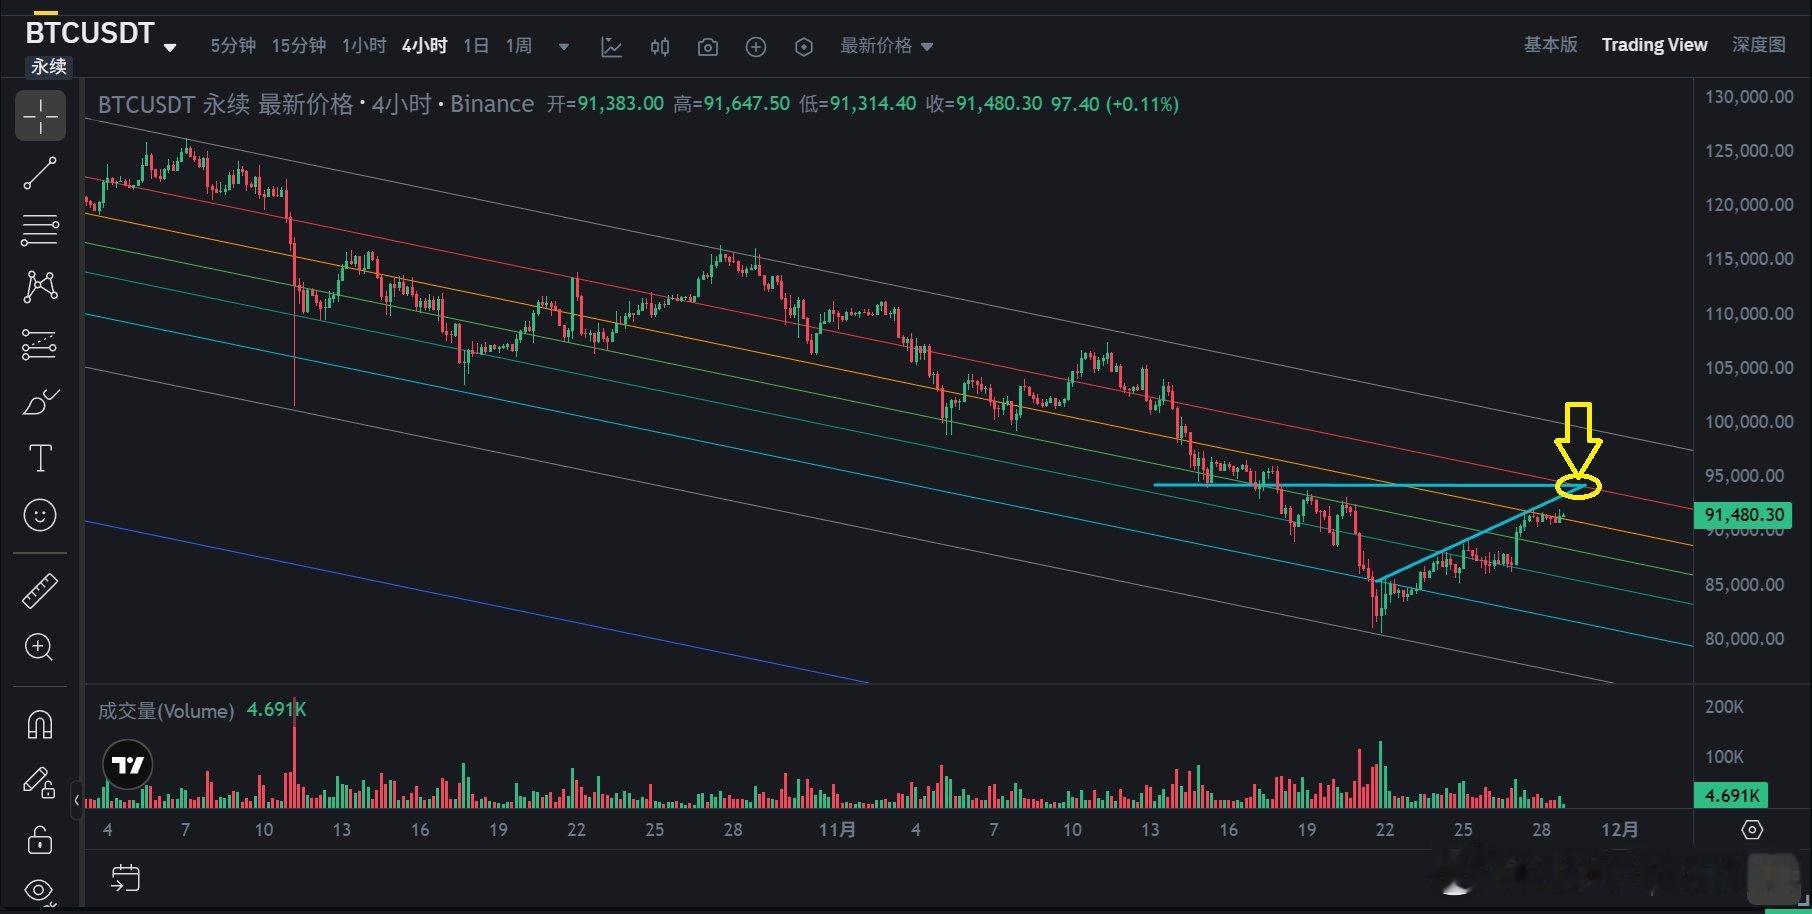This screenshot has height=914, width=1812.
Task: Select the 15分钟 interval
Action: [299, 46]
